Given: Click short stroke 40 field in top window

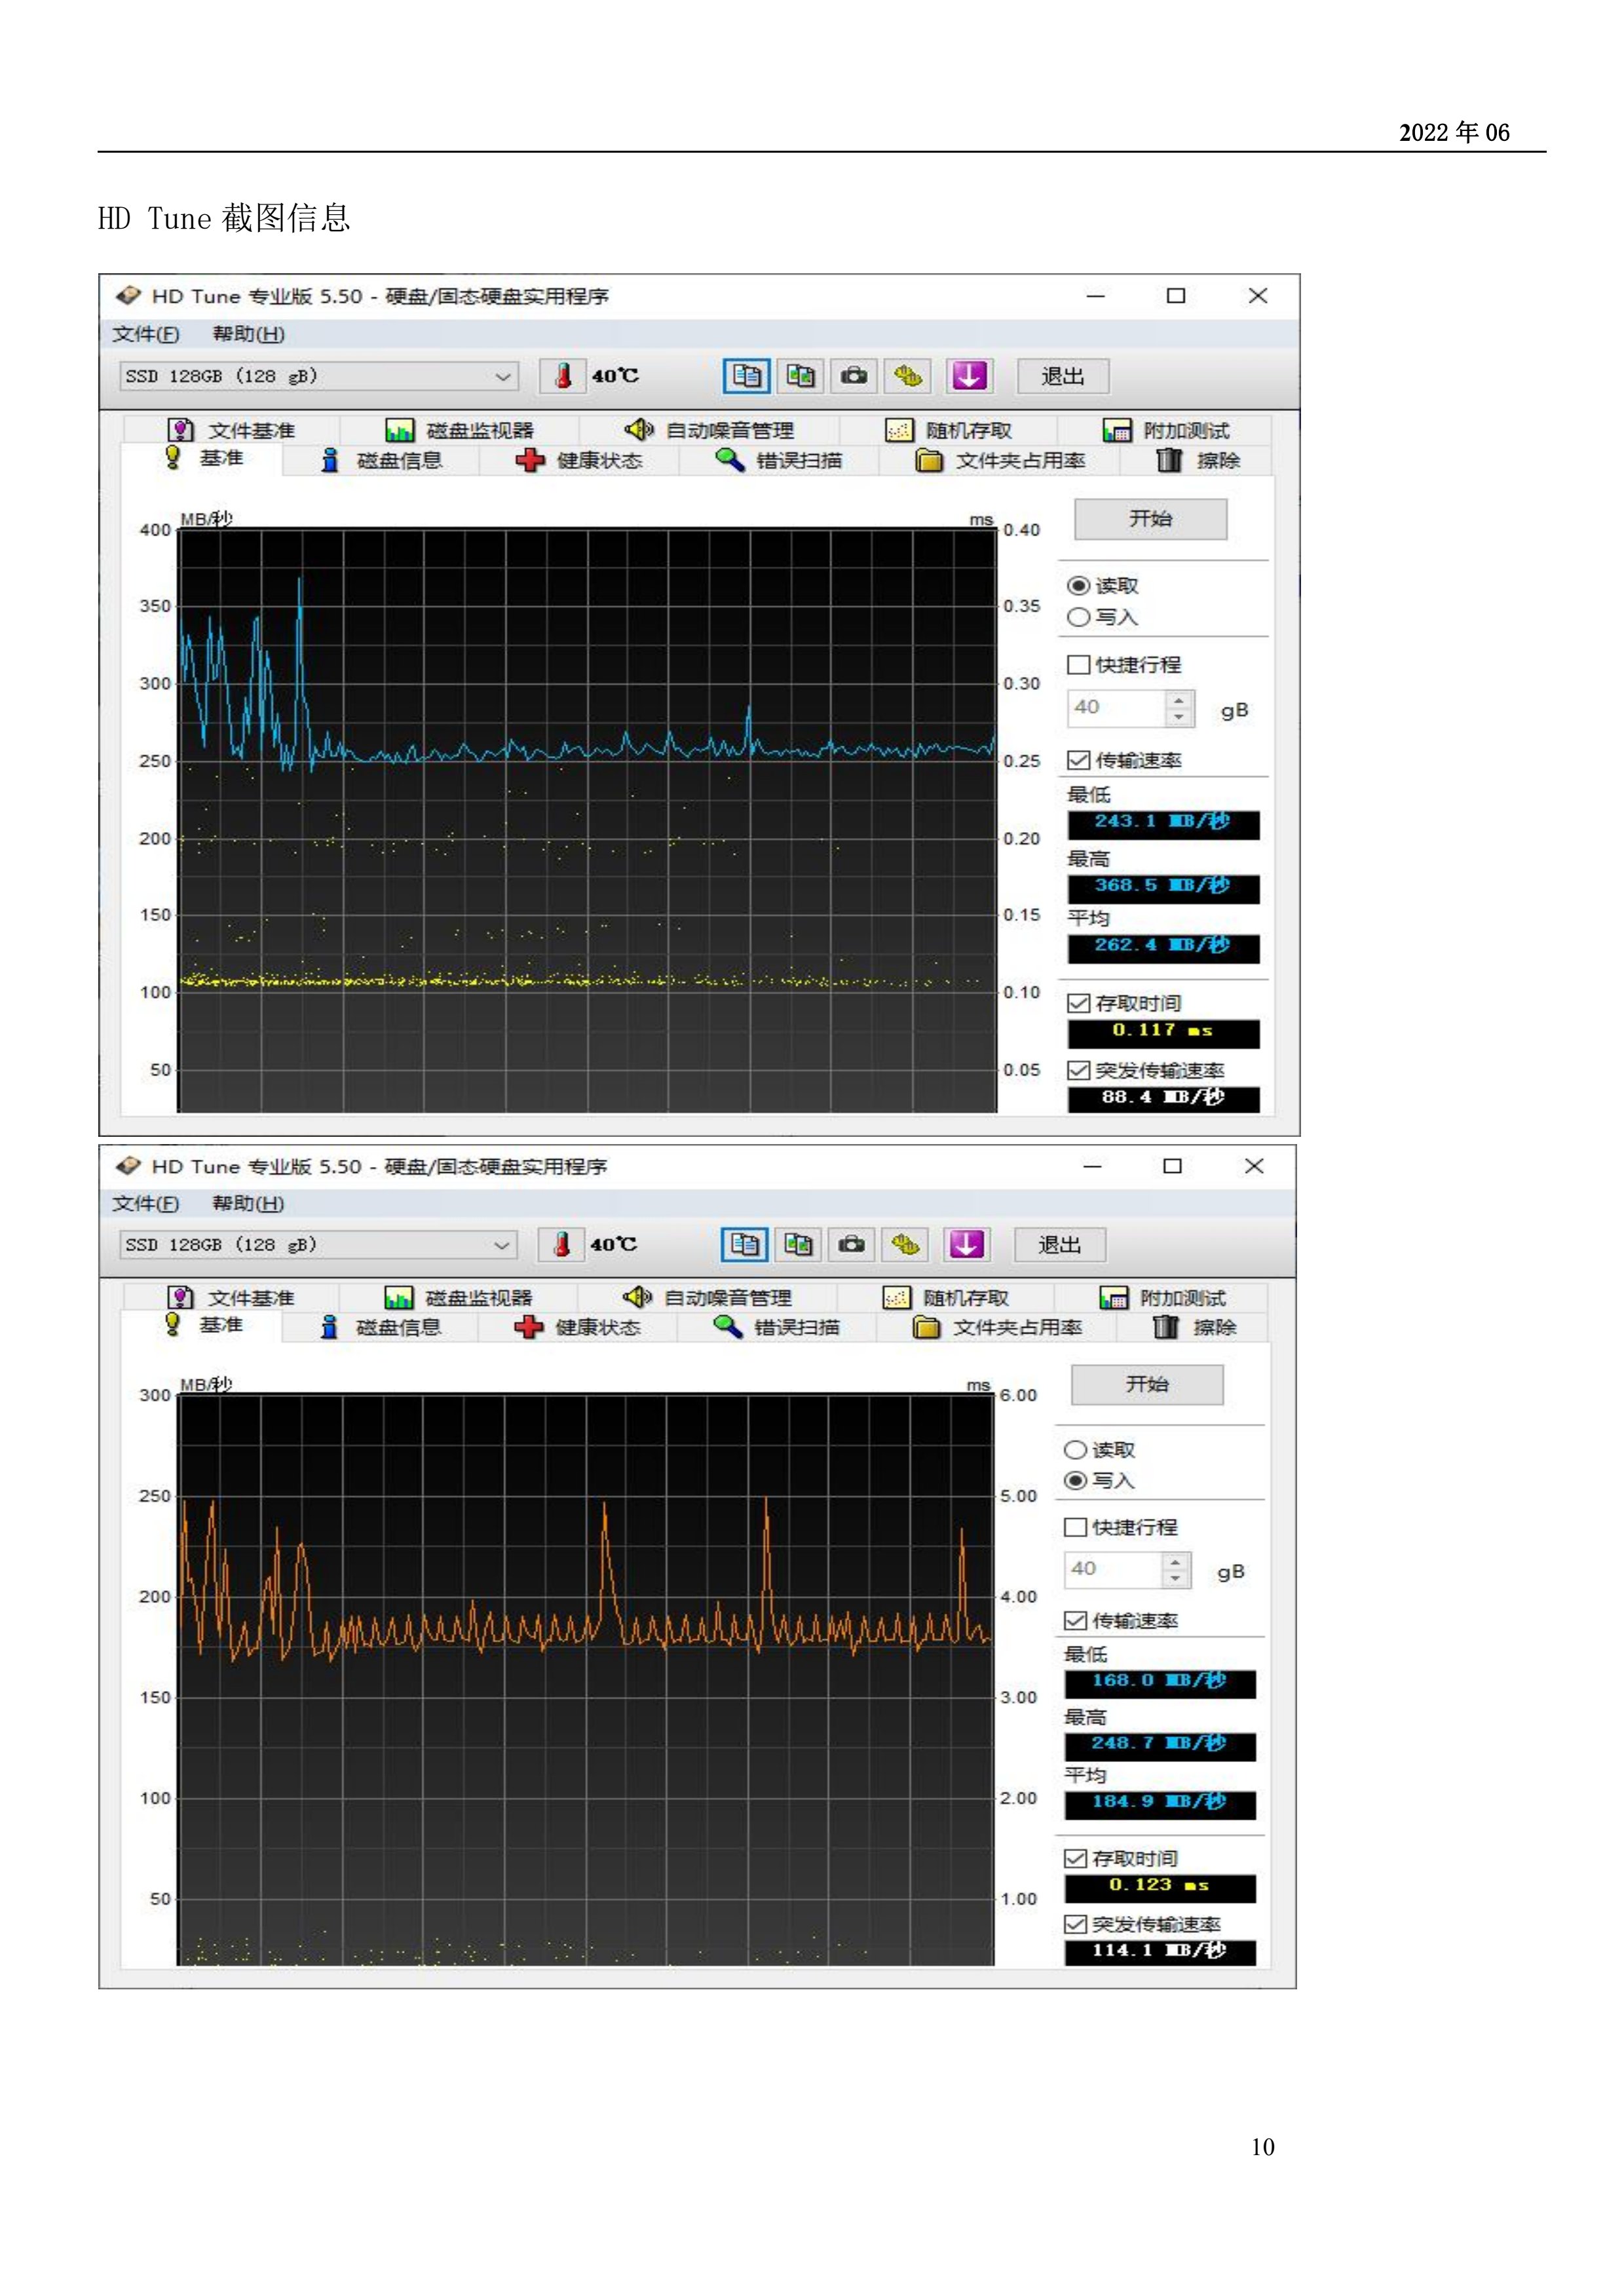Looking at the screenshot, I should [1117, 708].
